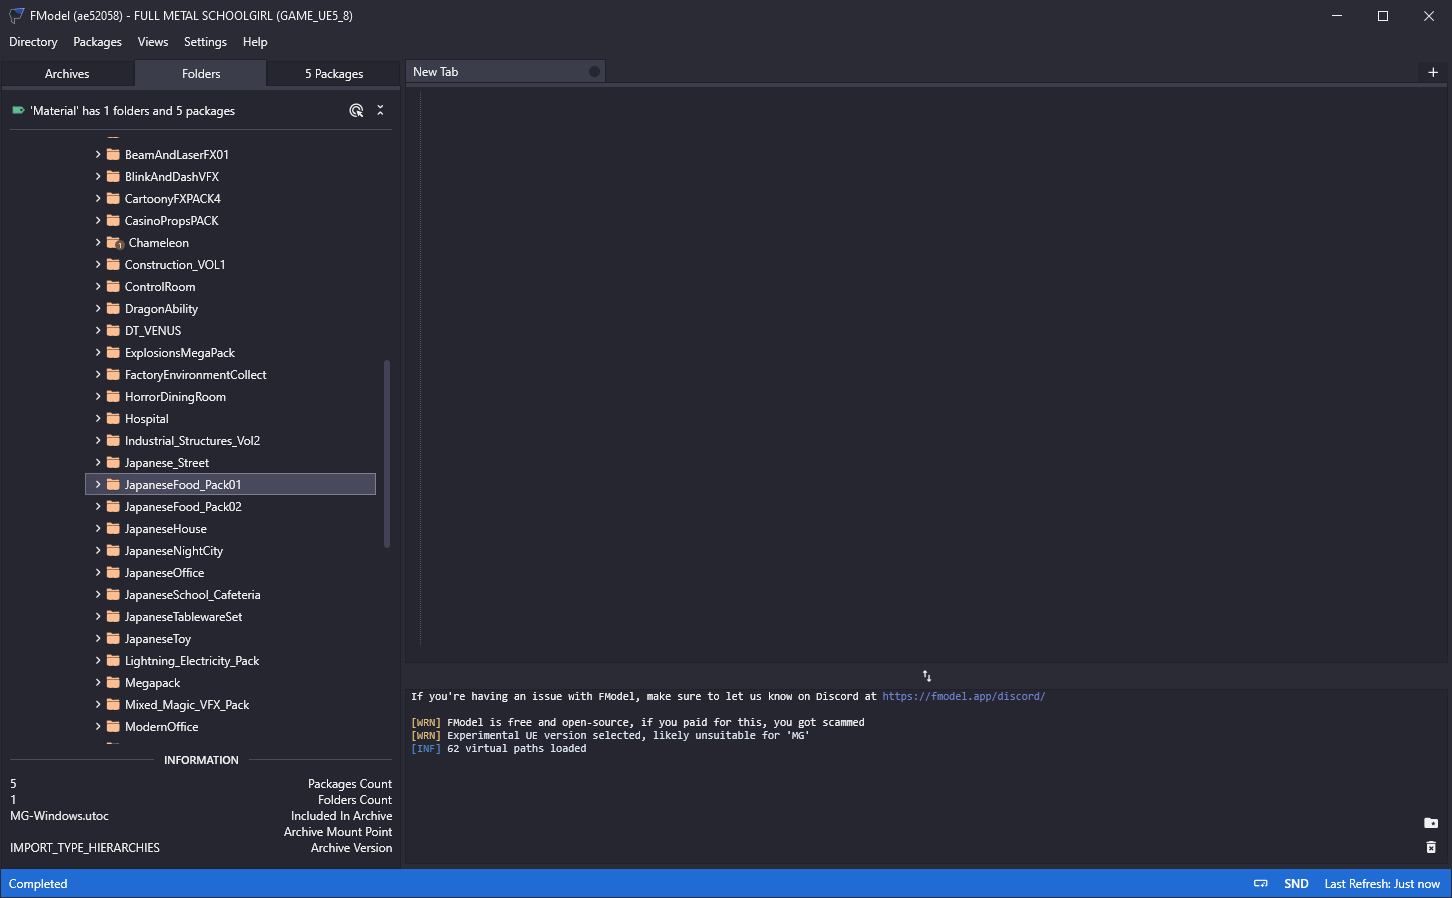Expand the JapaneseNightCity folder
This screenshot has width=1452, height=898.
click(98, 551)
